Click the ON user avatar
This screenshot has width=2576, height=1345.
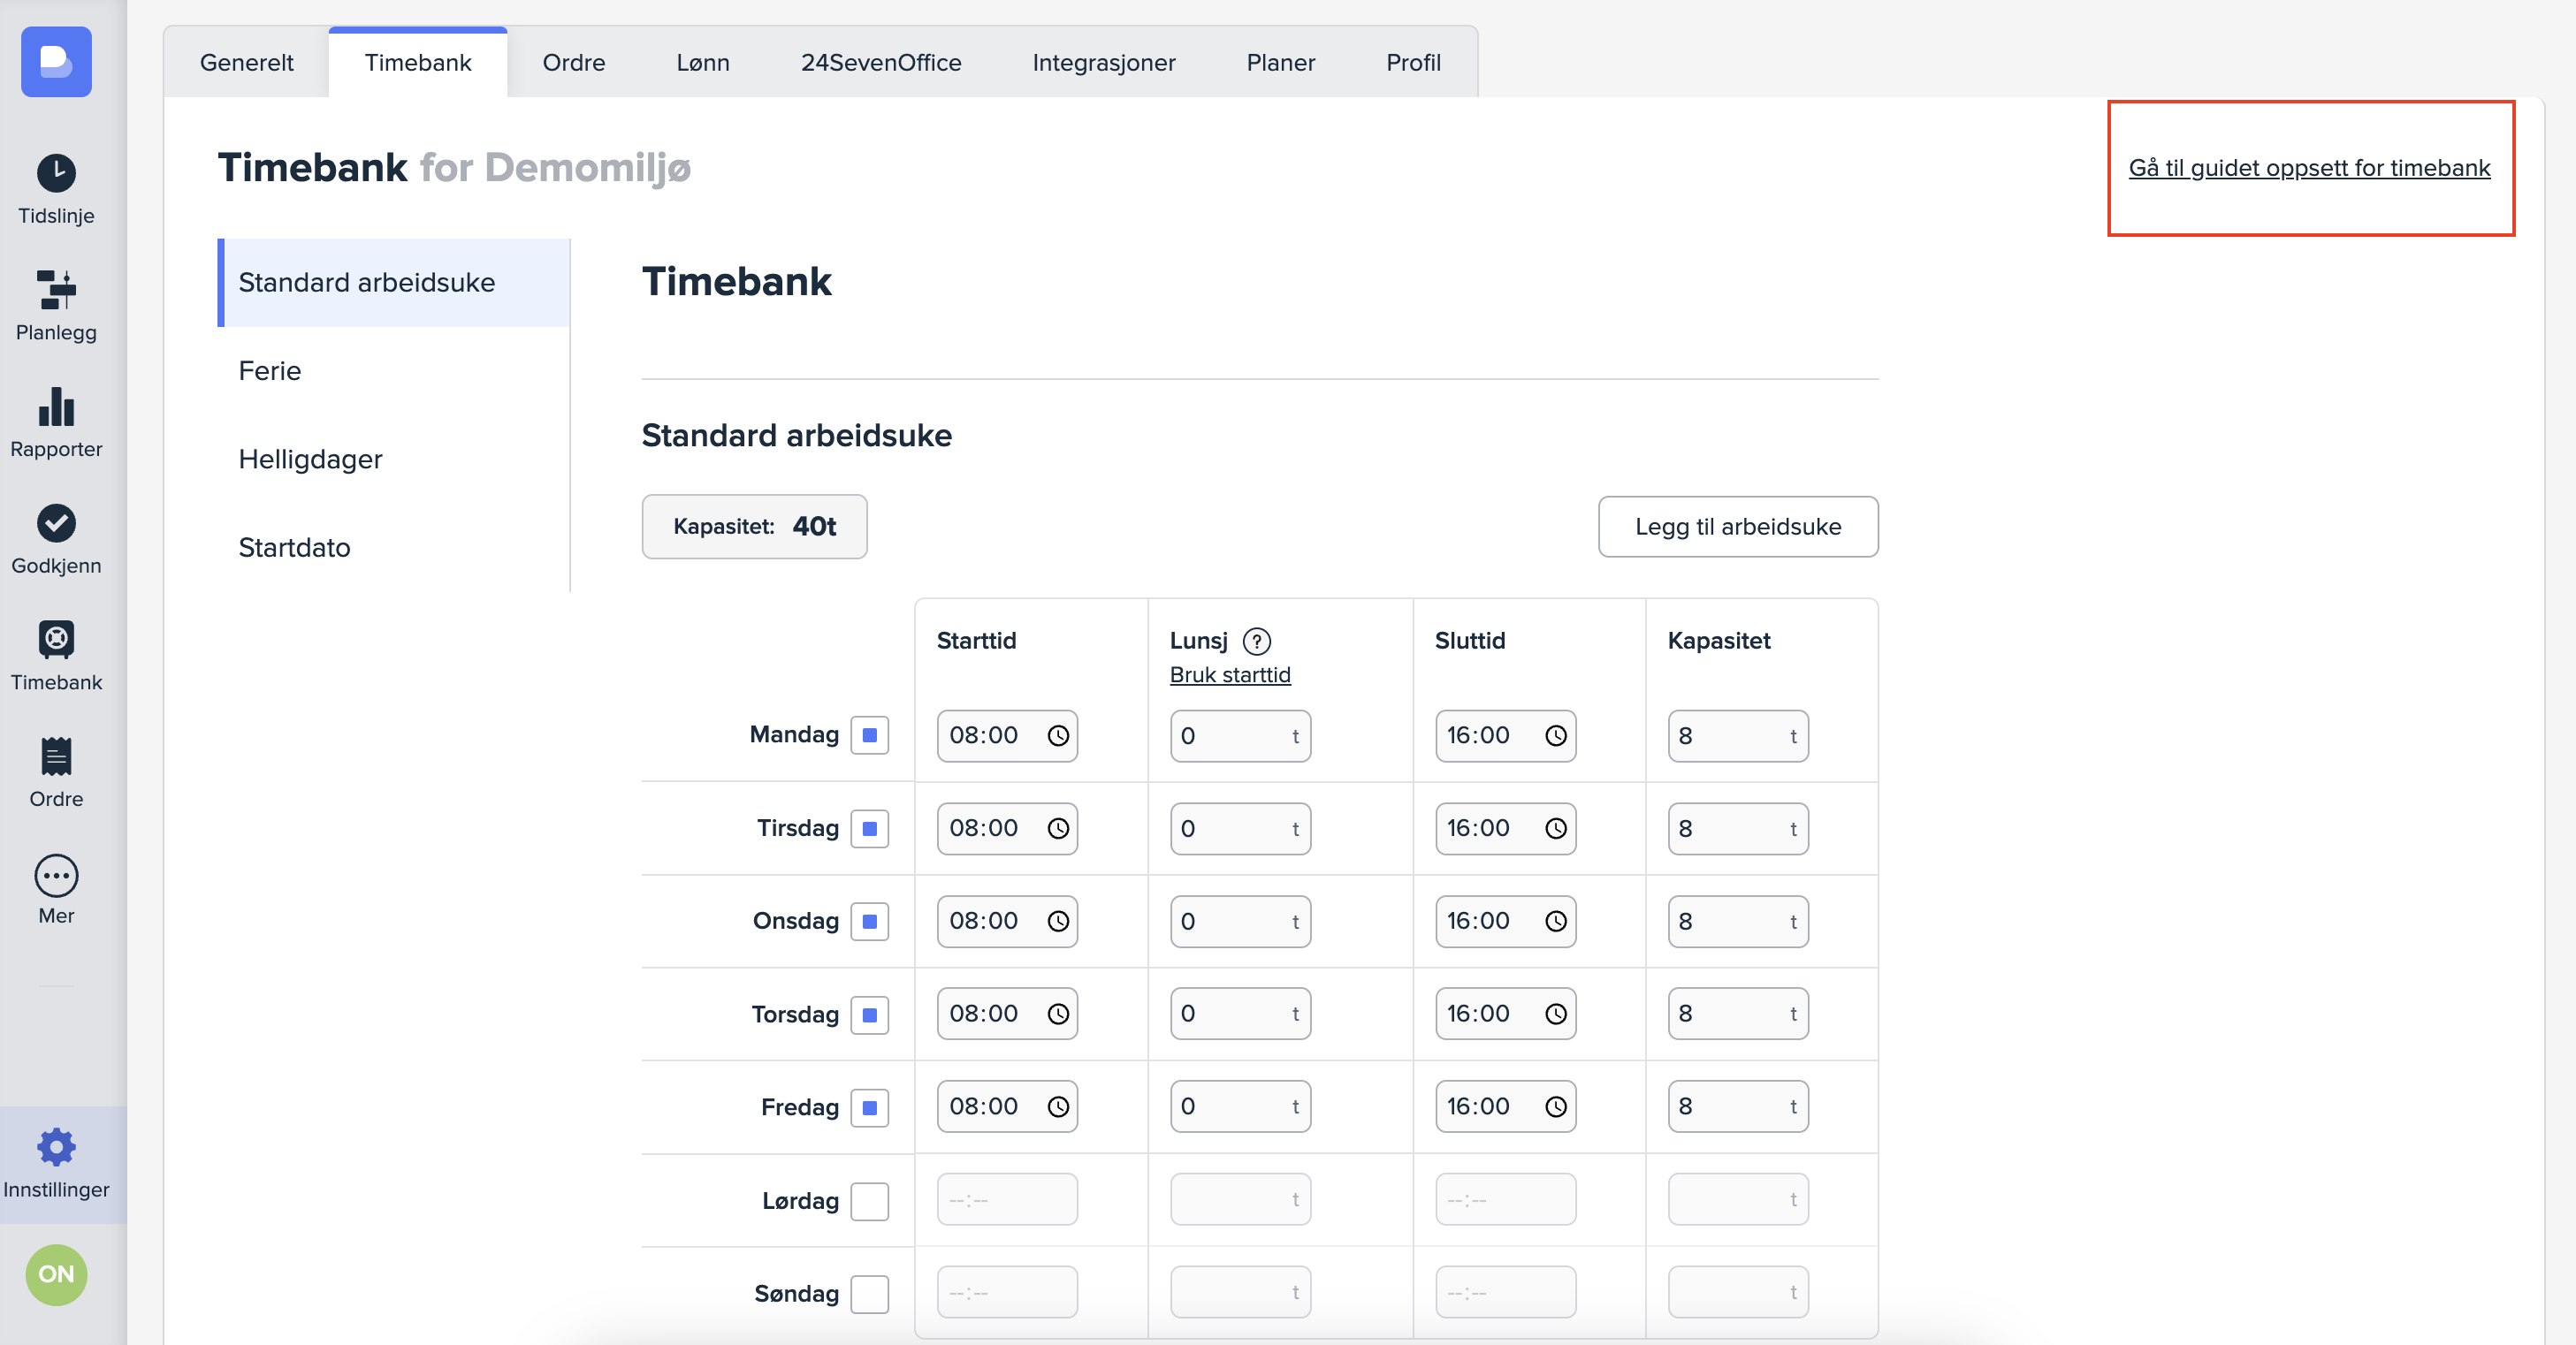point(56,1274)
